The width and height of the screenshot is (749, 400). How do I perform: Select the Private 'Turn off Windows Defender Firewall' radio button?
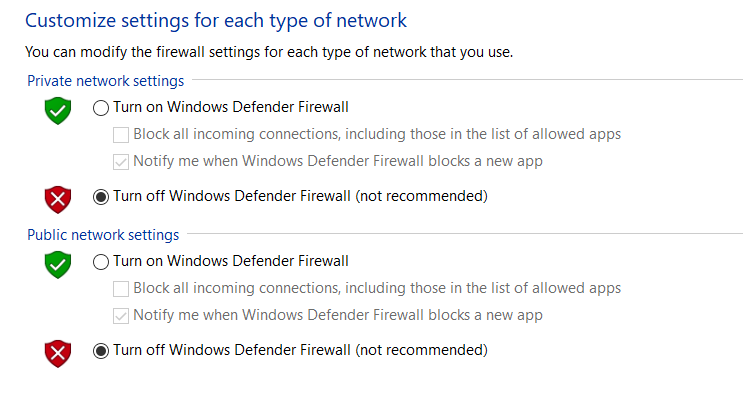[101, 196]
